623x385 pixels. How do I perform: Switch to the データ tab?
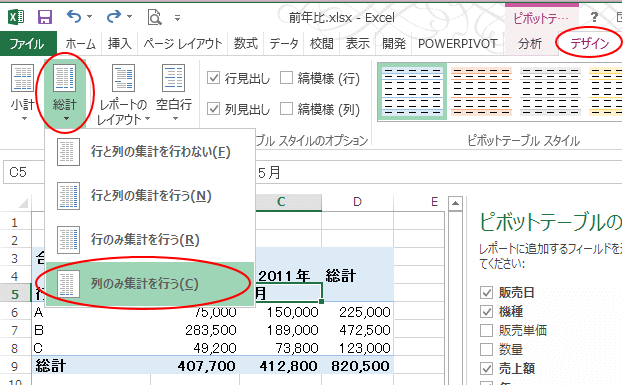(x=284, y=43)
